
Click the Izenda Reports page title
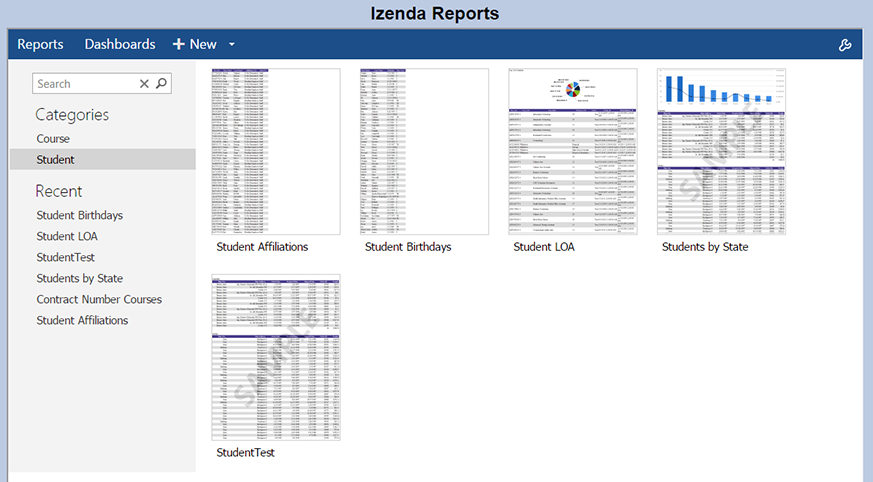click(x=435, y=13)
